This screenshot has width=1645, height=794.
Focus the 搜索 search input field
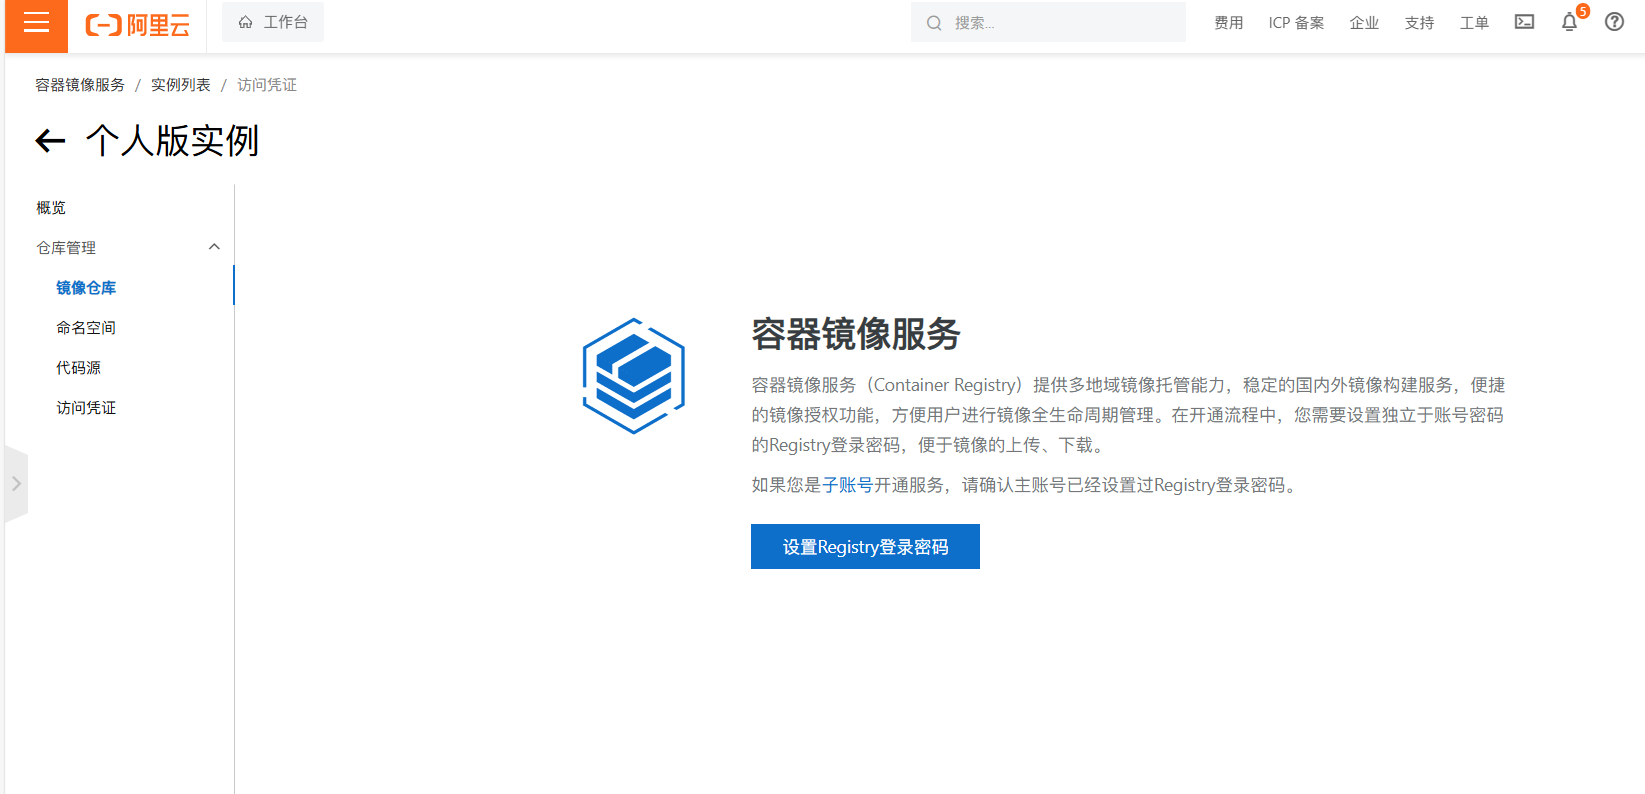tap(1048, 22)
